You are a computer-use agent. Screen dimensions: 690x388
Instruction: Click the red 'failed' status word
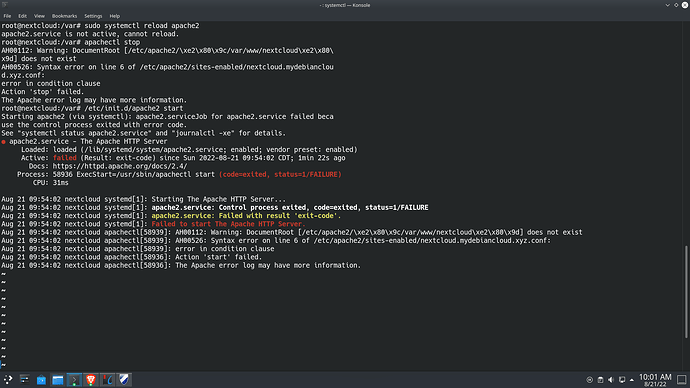pyautogui.click(x=65, y=158)
